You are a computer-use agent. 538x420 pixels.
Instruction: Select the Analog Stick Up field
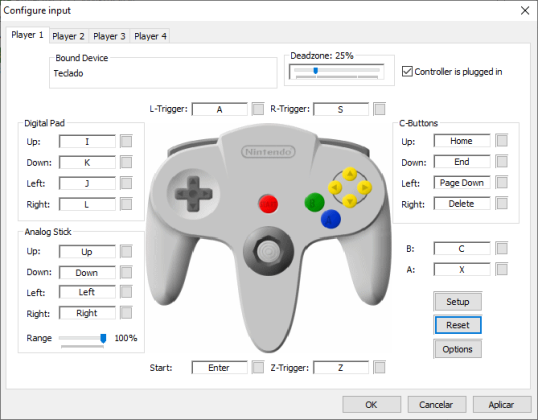[x=87, y=252]
